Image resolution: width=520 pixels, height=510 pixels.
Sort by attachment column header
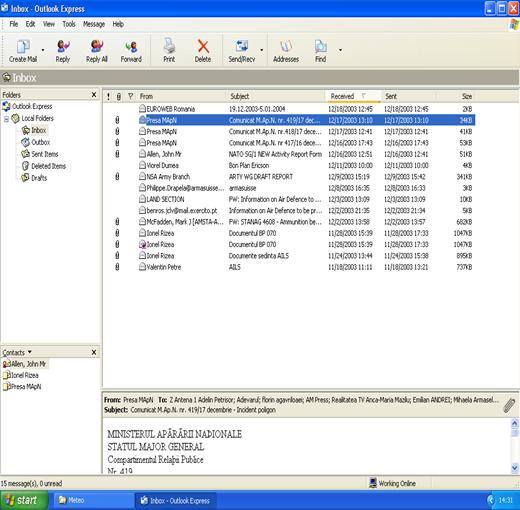pos(119,97)
